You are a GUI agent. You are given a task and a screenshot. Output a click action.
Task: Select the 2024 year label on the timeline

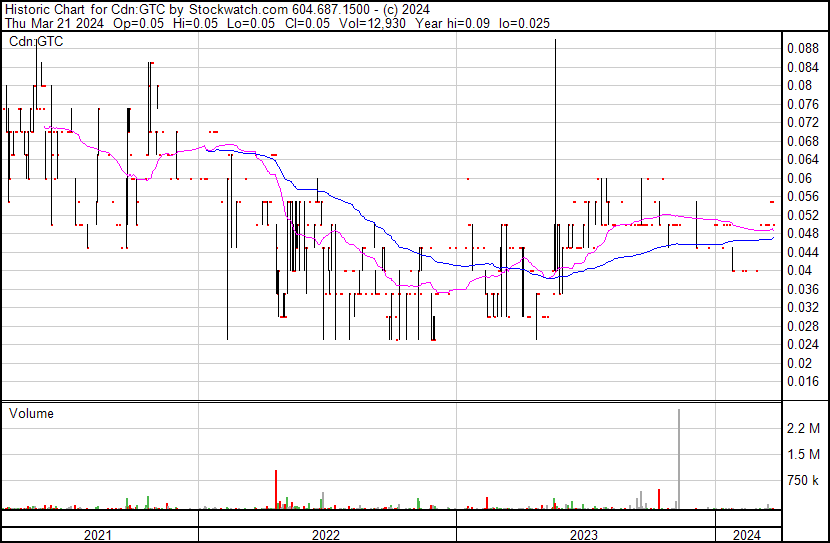[x=744, y=535]
